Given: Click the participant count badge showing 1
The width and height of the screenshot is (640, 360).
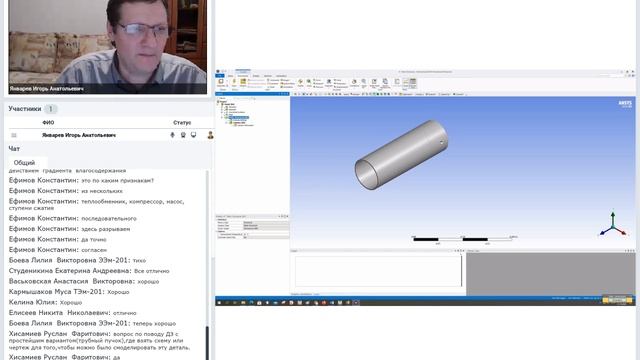Looking at the screenshot, I should [x=51, y=109].
